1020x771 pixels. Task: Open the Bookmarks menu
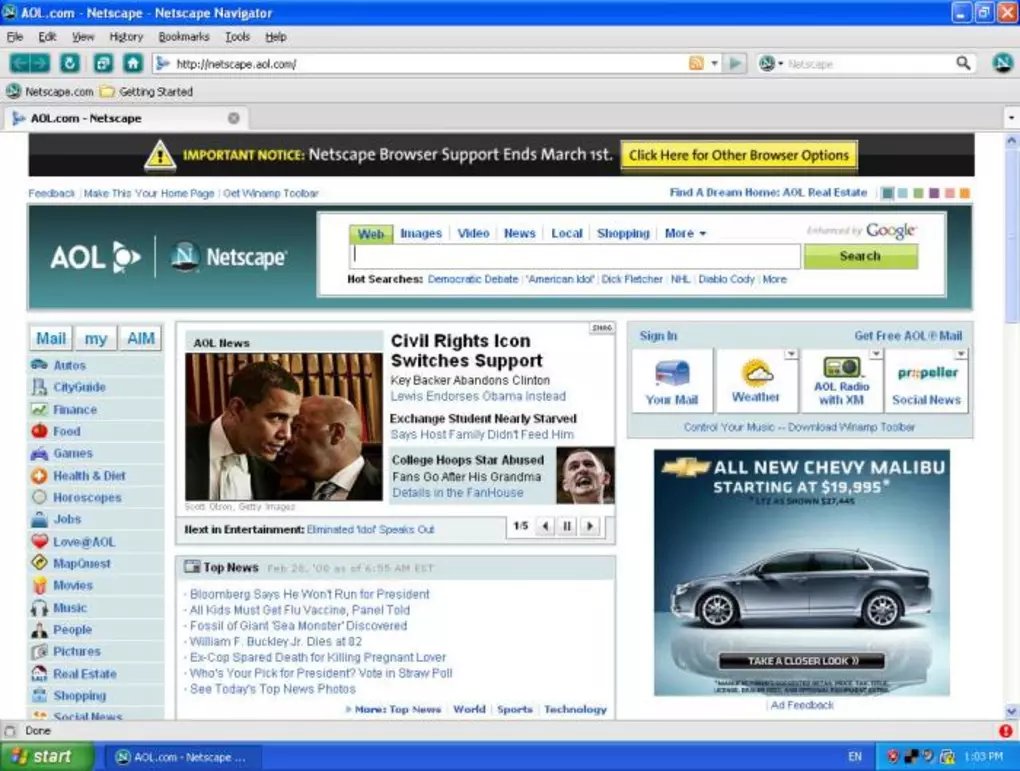tap(183, 36)
